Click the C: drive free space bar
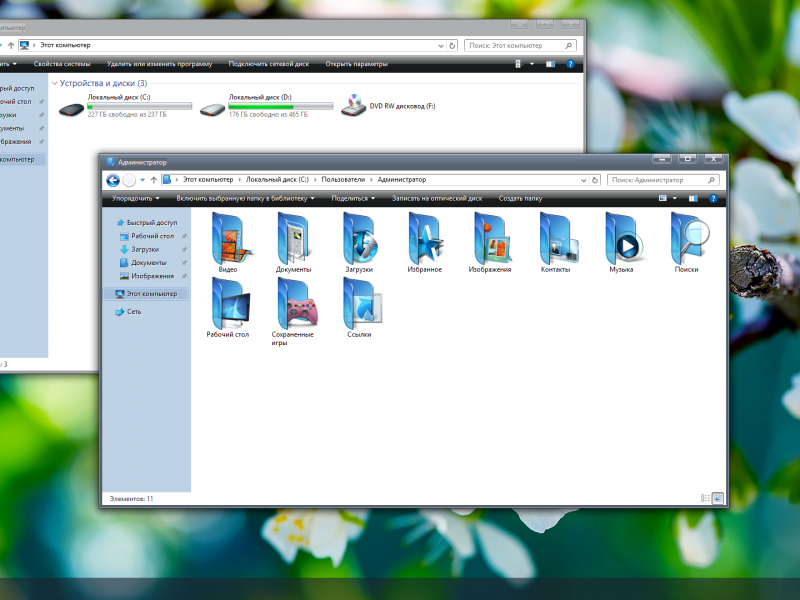 pos(139,106)
